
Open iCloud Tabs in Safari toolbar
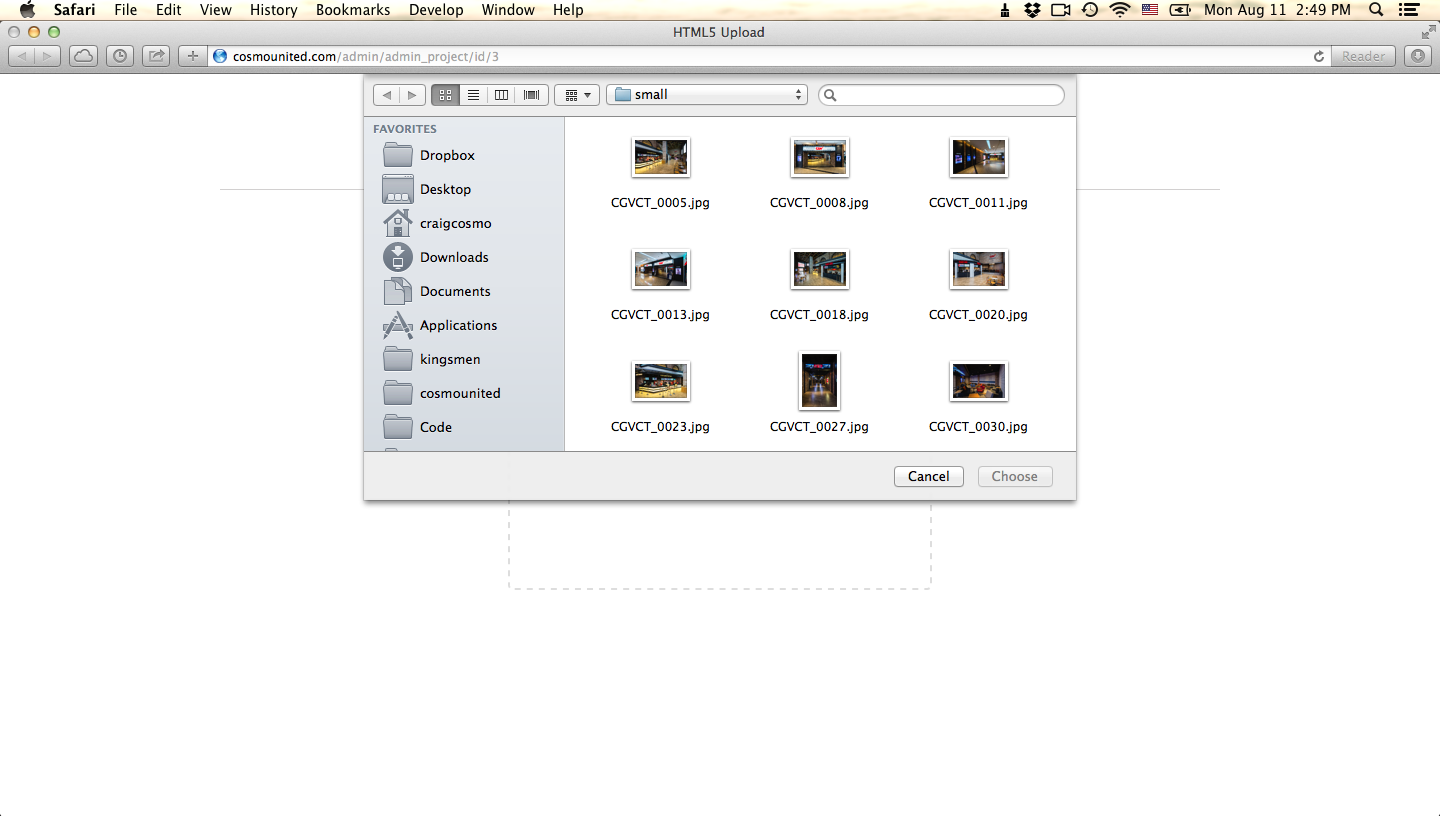[84, 56]
